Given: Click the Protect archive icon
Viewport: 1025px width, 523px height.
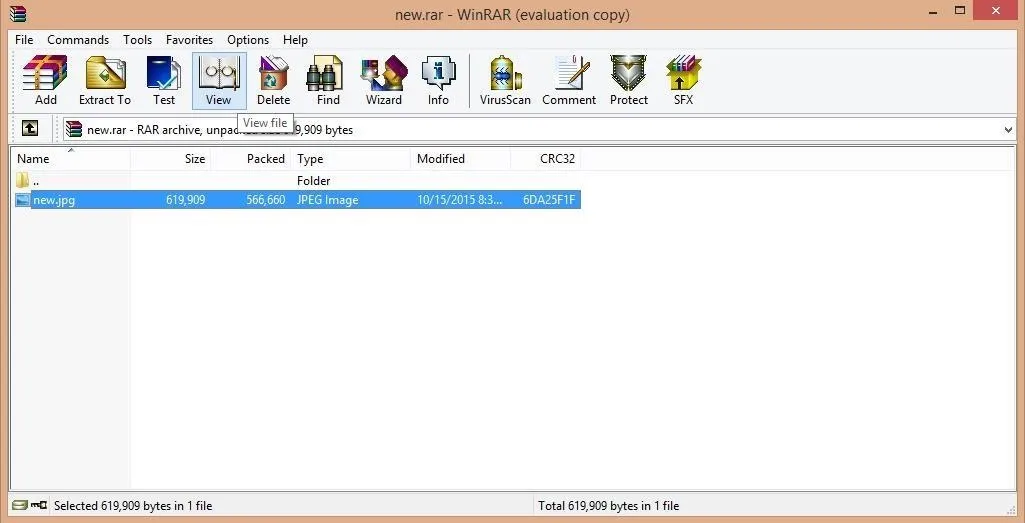Looking at the screenshot, I should (x=628, y=80).
